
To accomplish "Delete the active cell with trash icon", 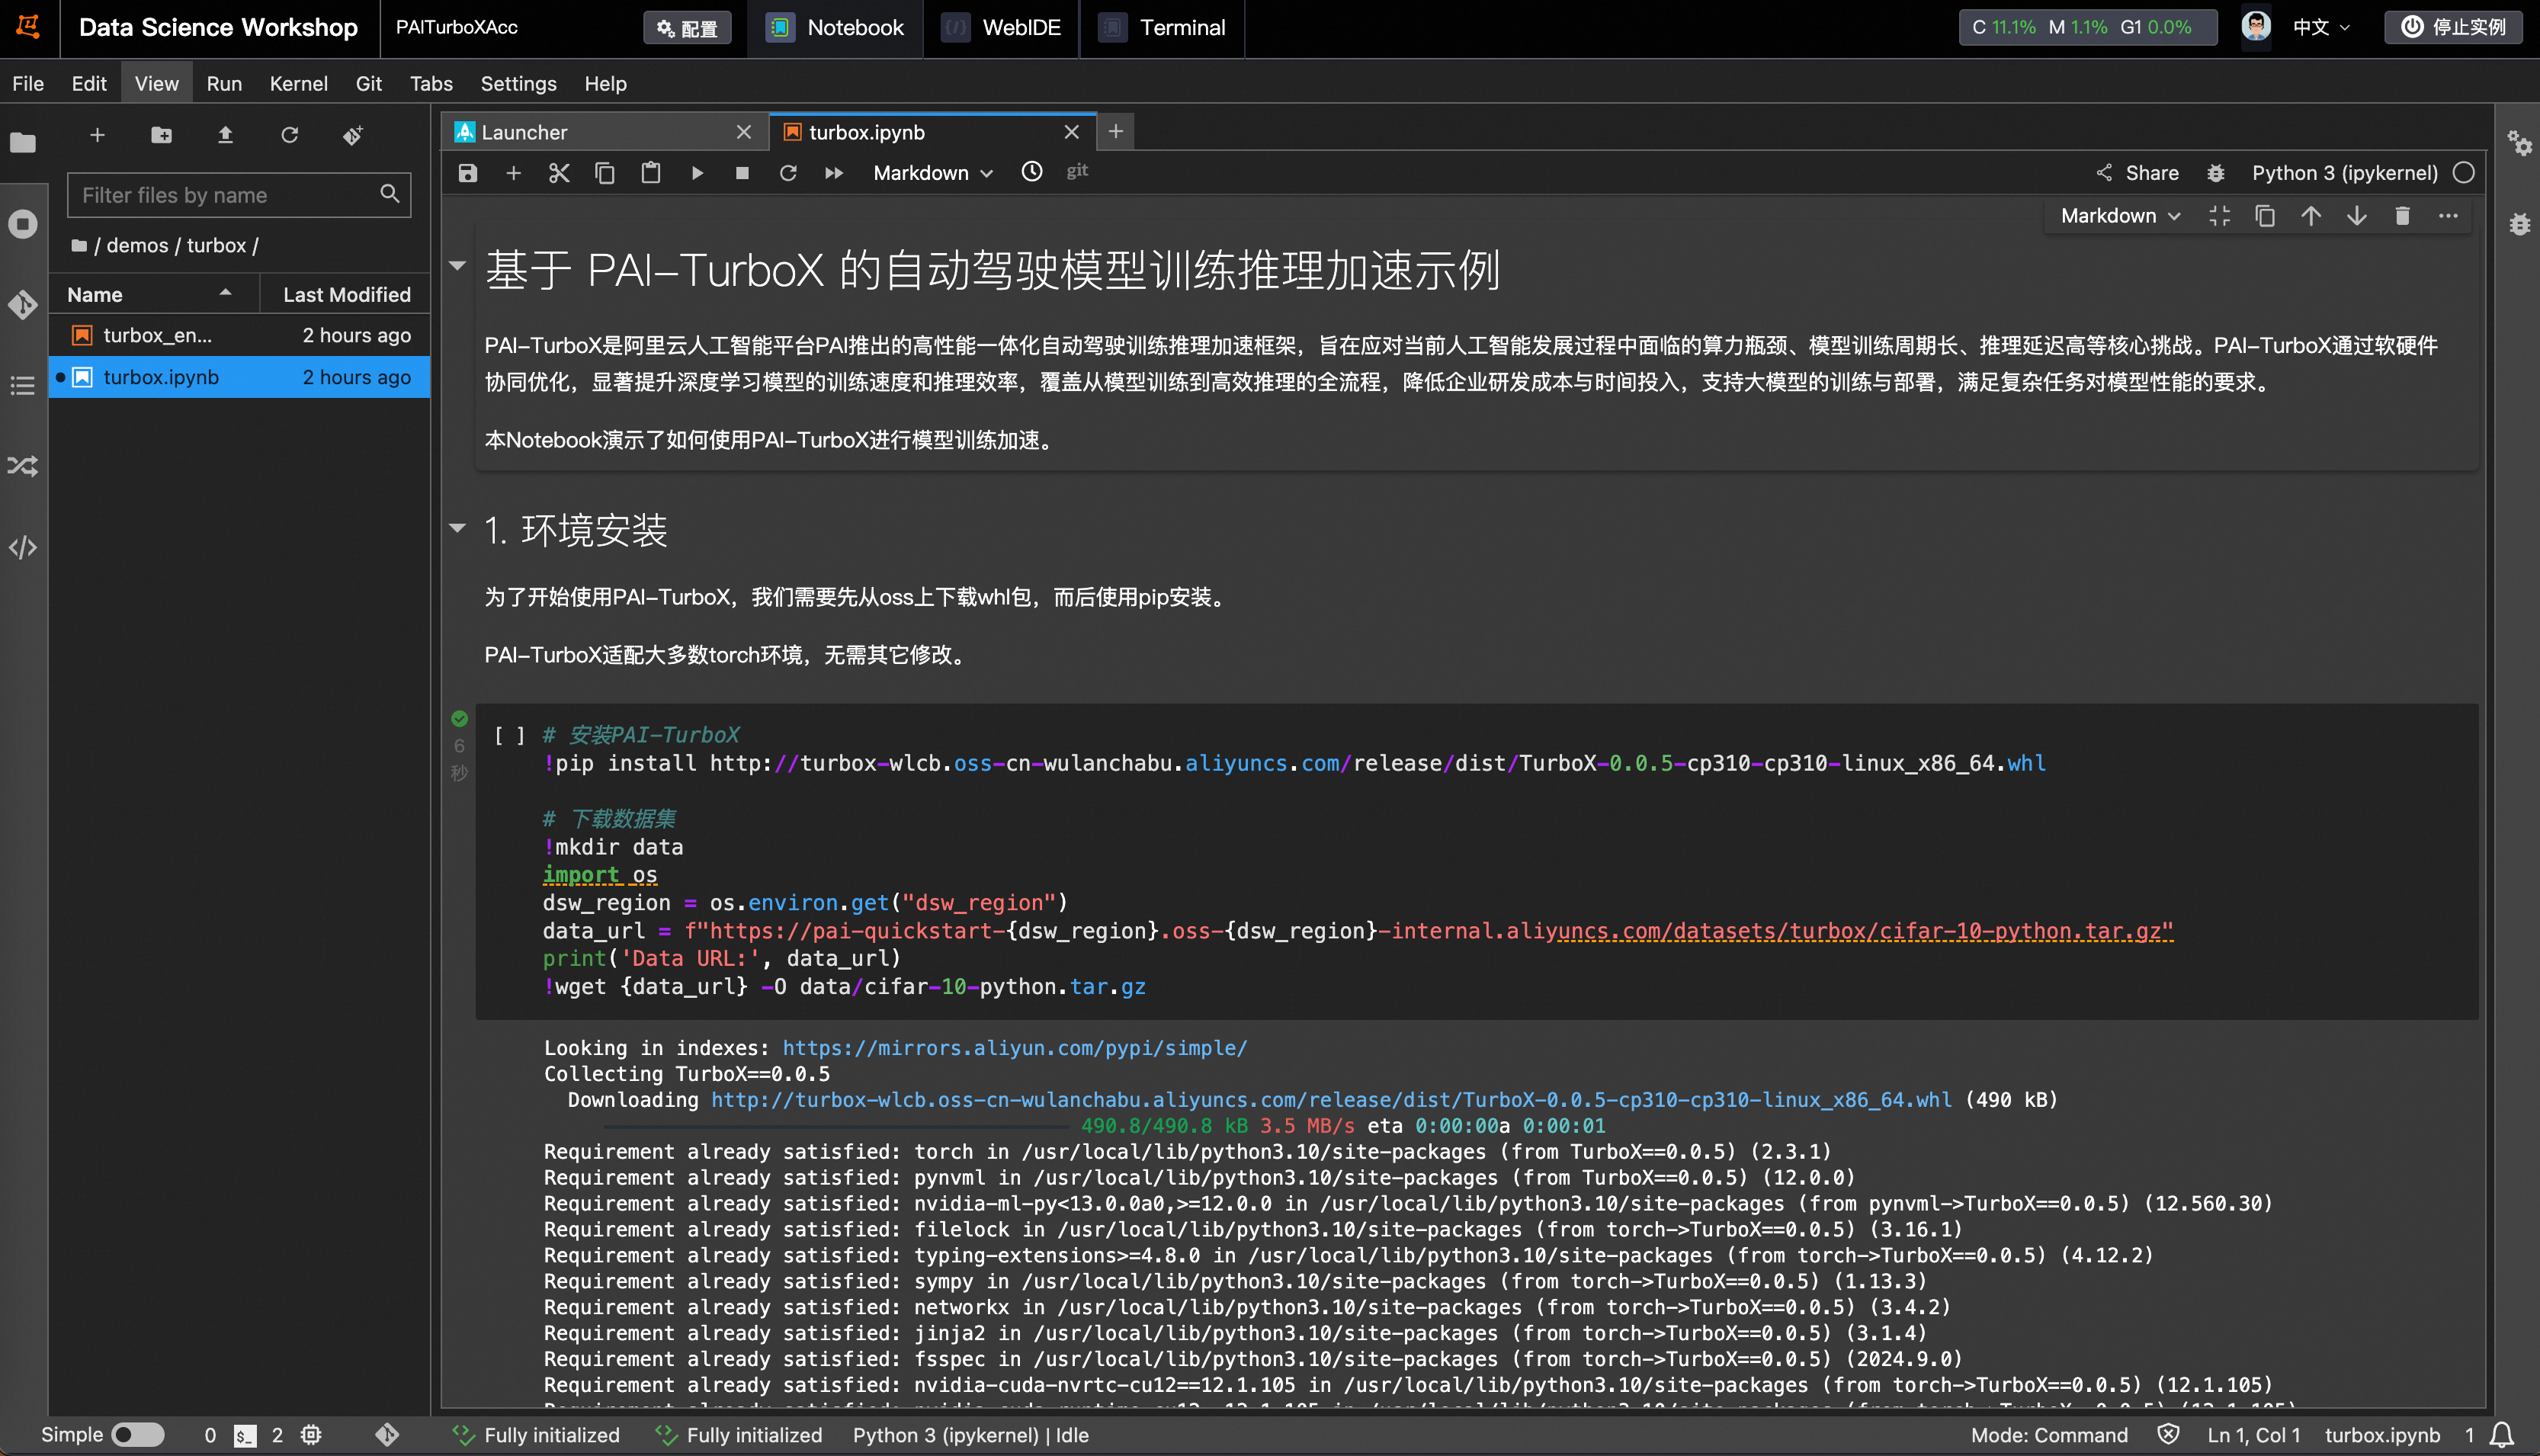I will coord(2402,216).
